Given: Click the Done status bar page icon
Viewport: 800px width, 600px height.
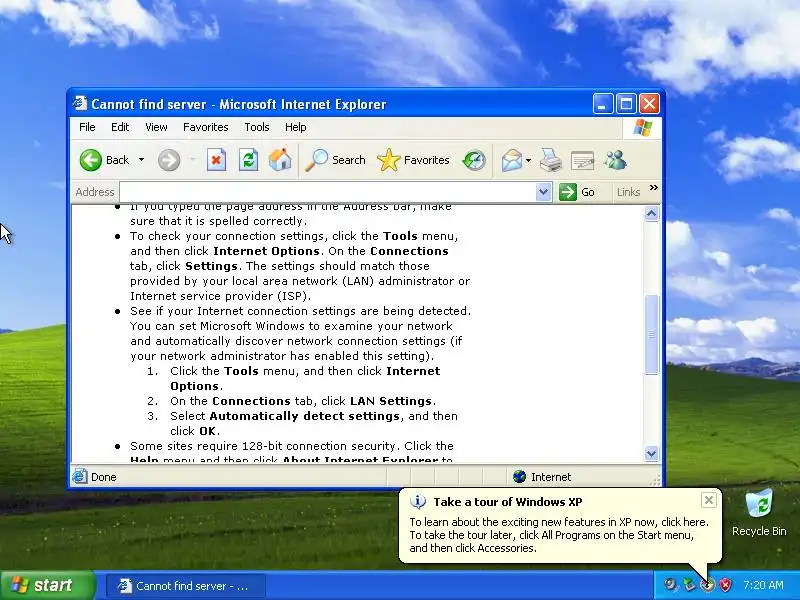Looking at the screenshot, I should point(80,477).
